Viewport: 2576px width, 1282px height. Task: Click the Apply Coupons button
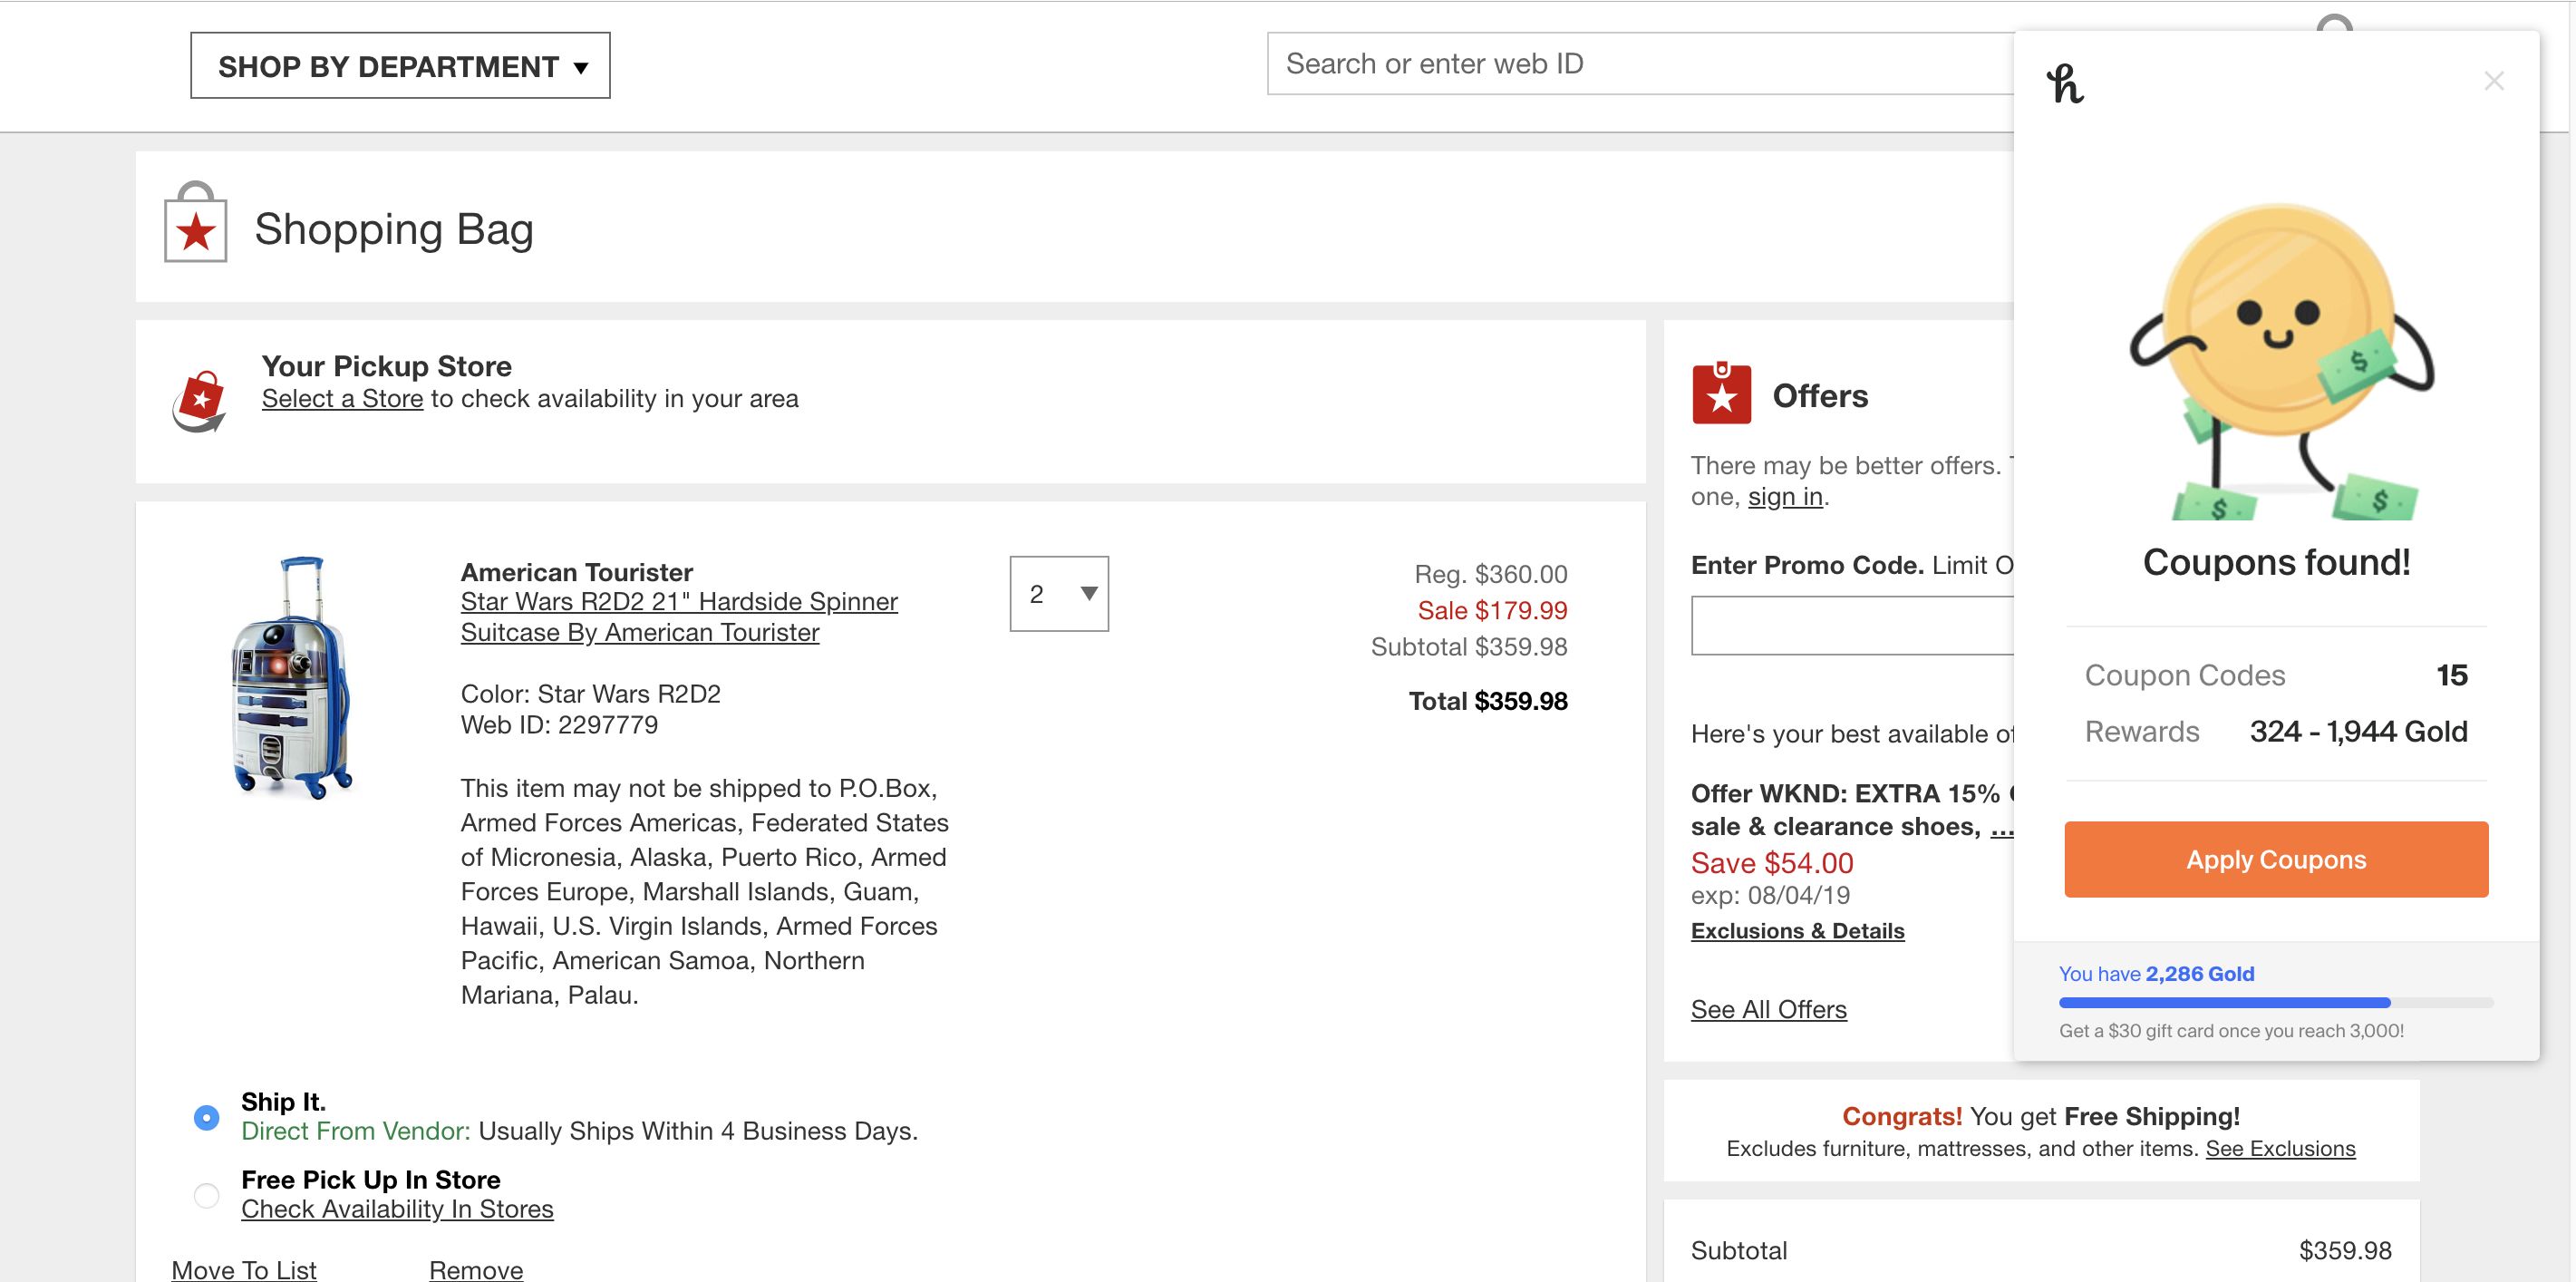pyautogui.click(x=2275, y=860)
